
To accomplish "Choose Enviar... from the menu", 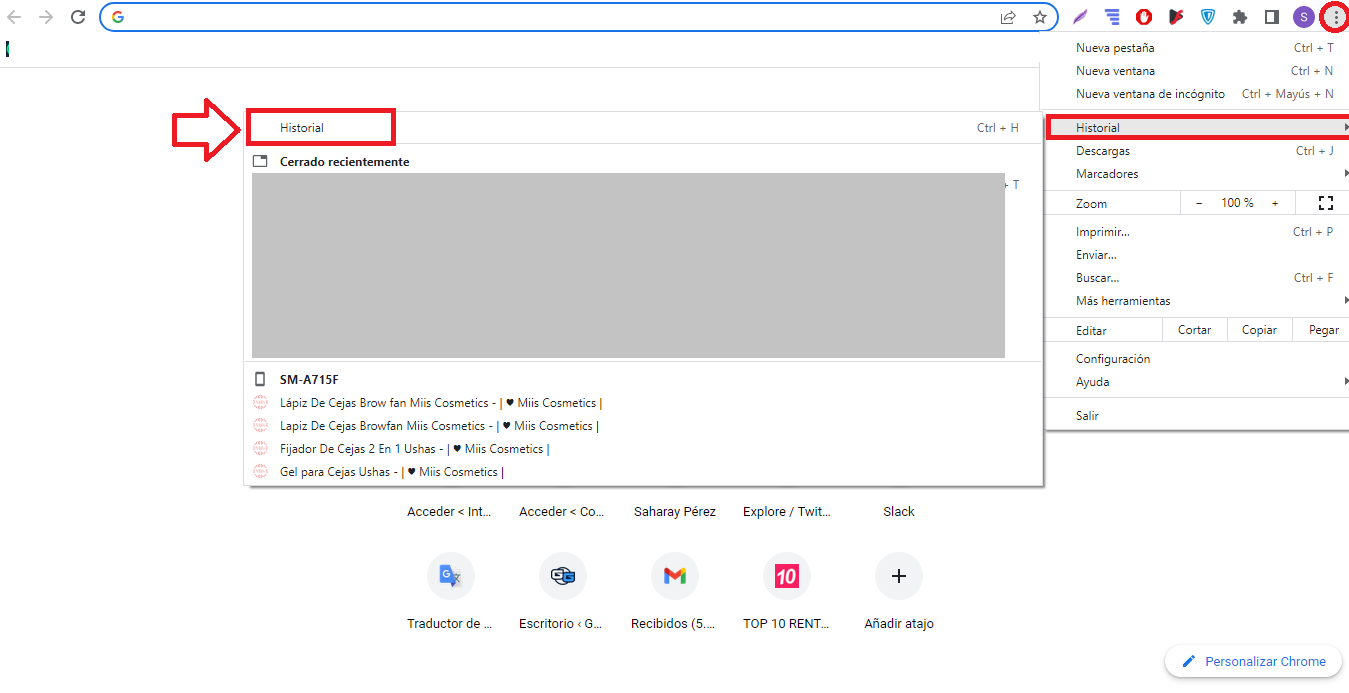I will coord(1196,255).
